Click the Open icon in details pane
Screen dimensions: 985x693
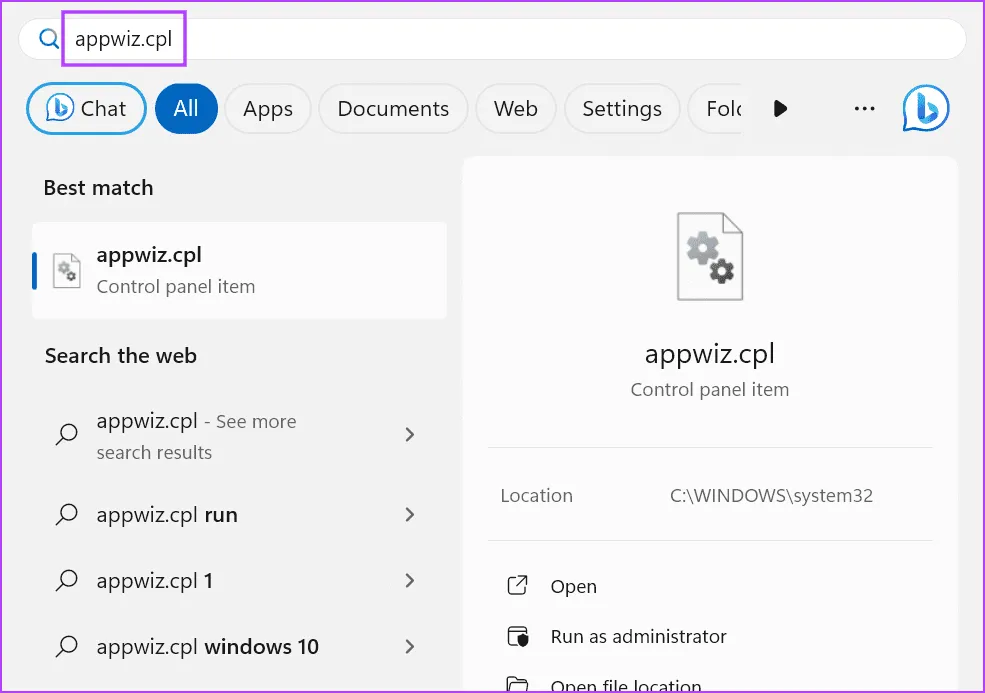pos(517,587)
